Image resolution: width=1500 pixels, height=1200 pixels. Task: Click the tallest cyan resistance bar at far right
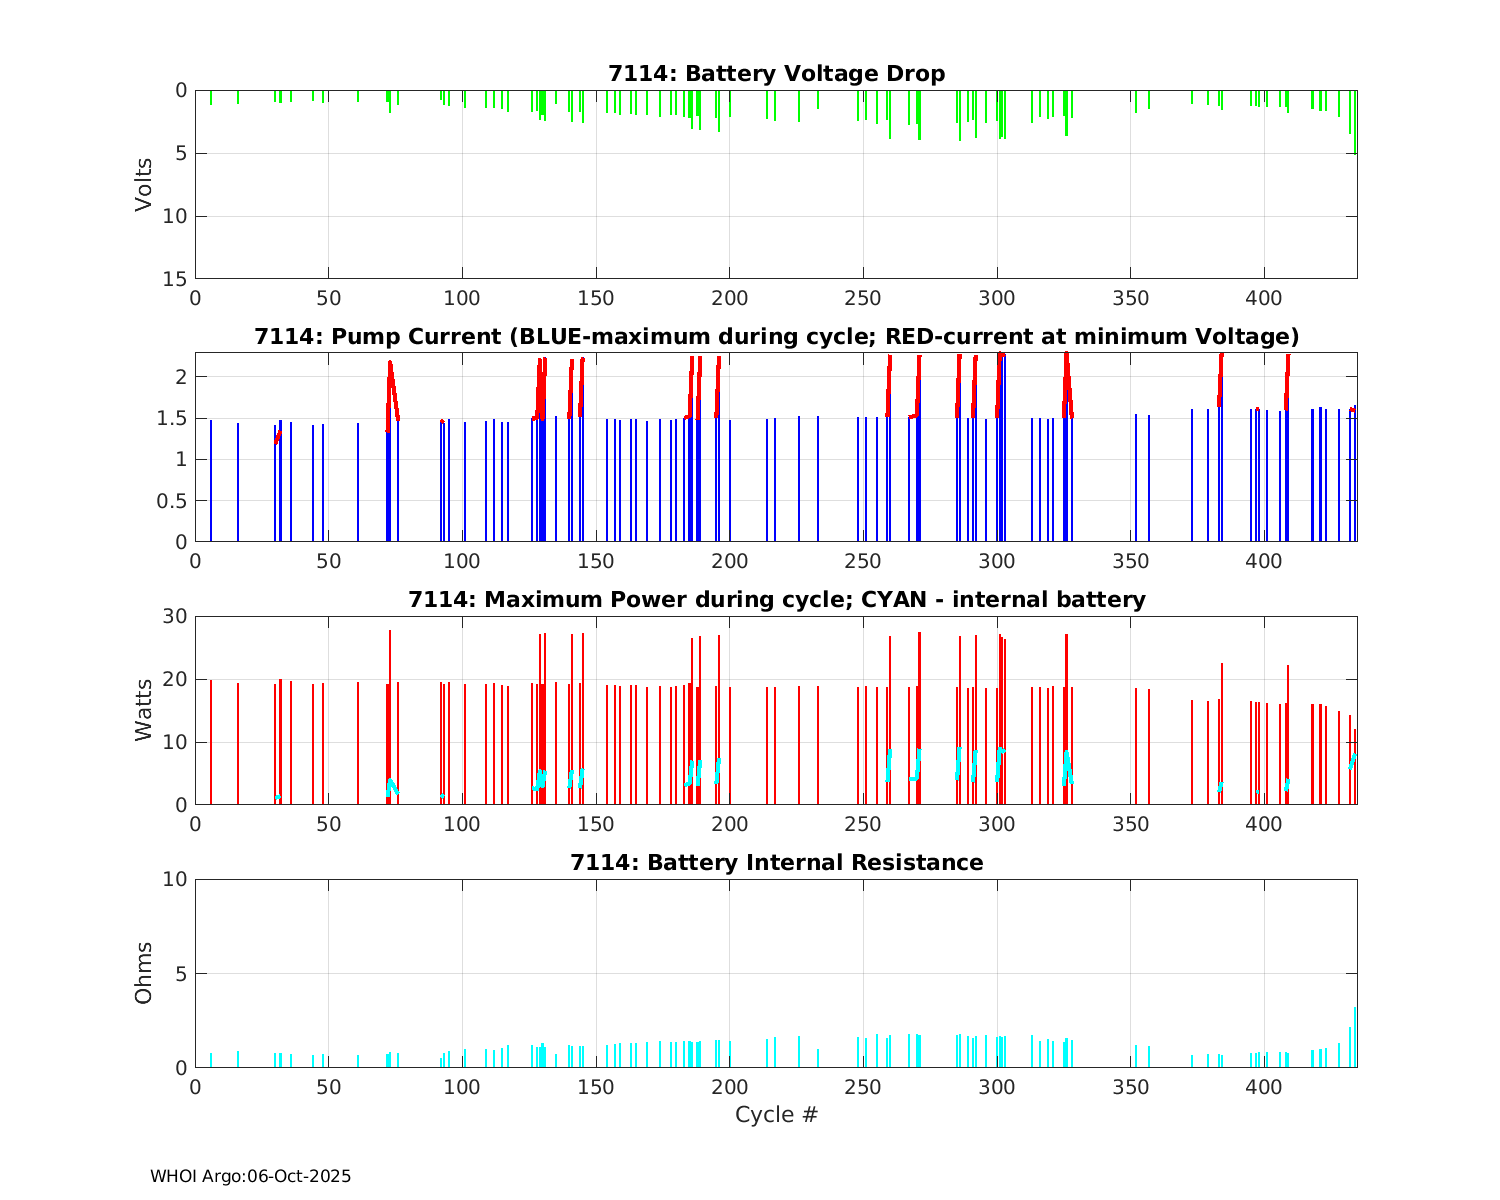pos(1355,1035)
